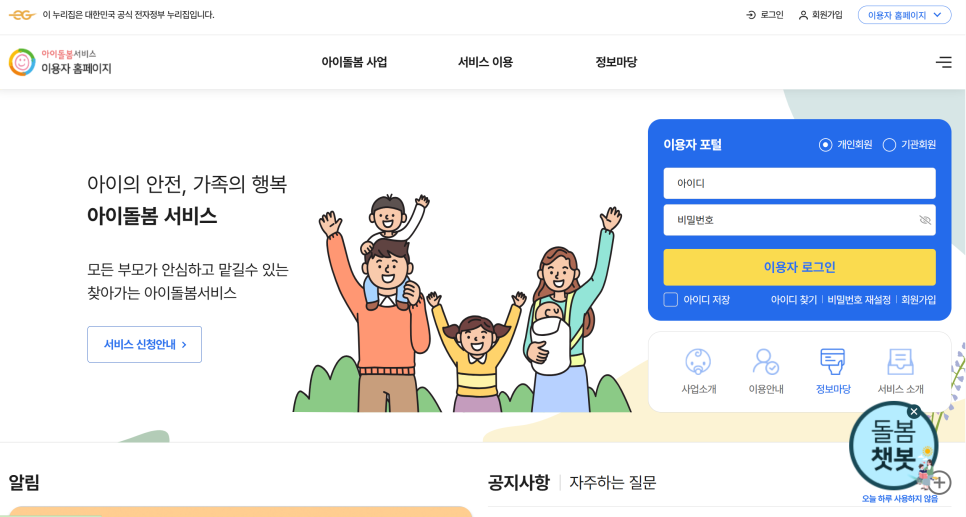Image resolution: width=966 pixels, height=517 pixels.
Task: Open the 이용안내 person icon
Action: (x=765, y=361)
